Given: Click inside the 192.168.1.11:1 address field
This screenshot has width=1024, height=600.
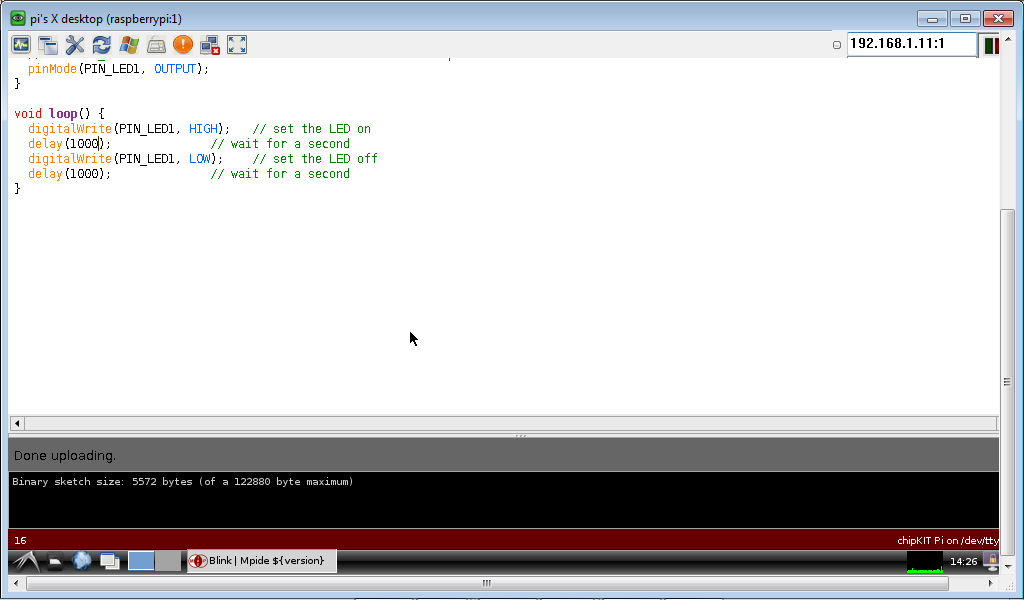Looking at the screenshot, I should click(x=912, y=44).
